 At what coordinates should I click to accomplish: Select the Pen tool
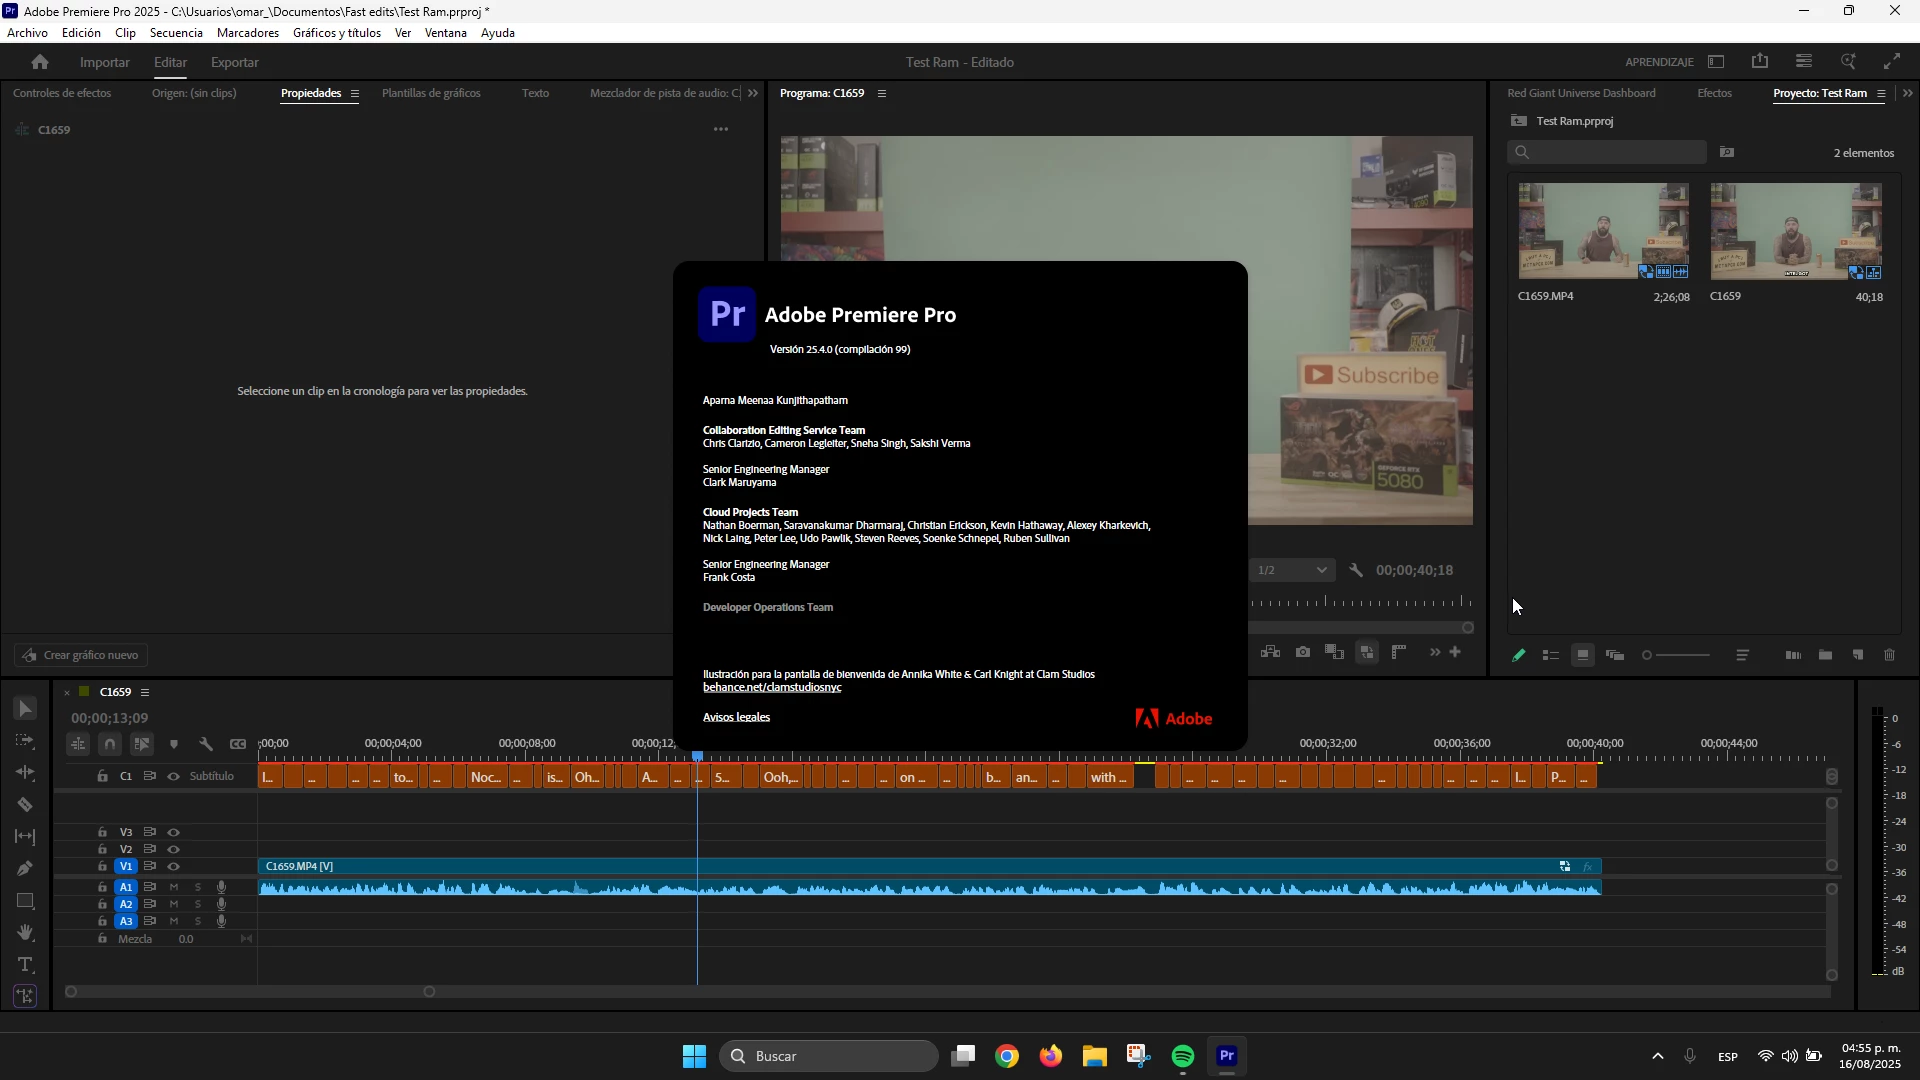click(25, 869)
